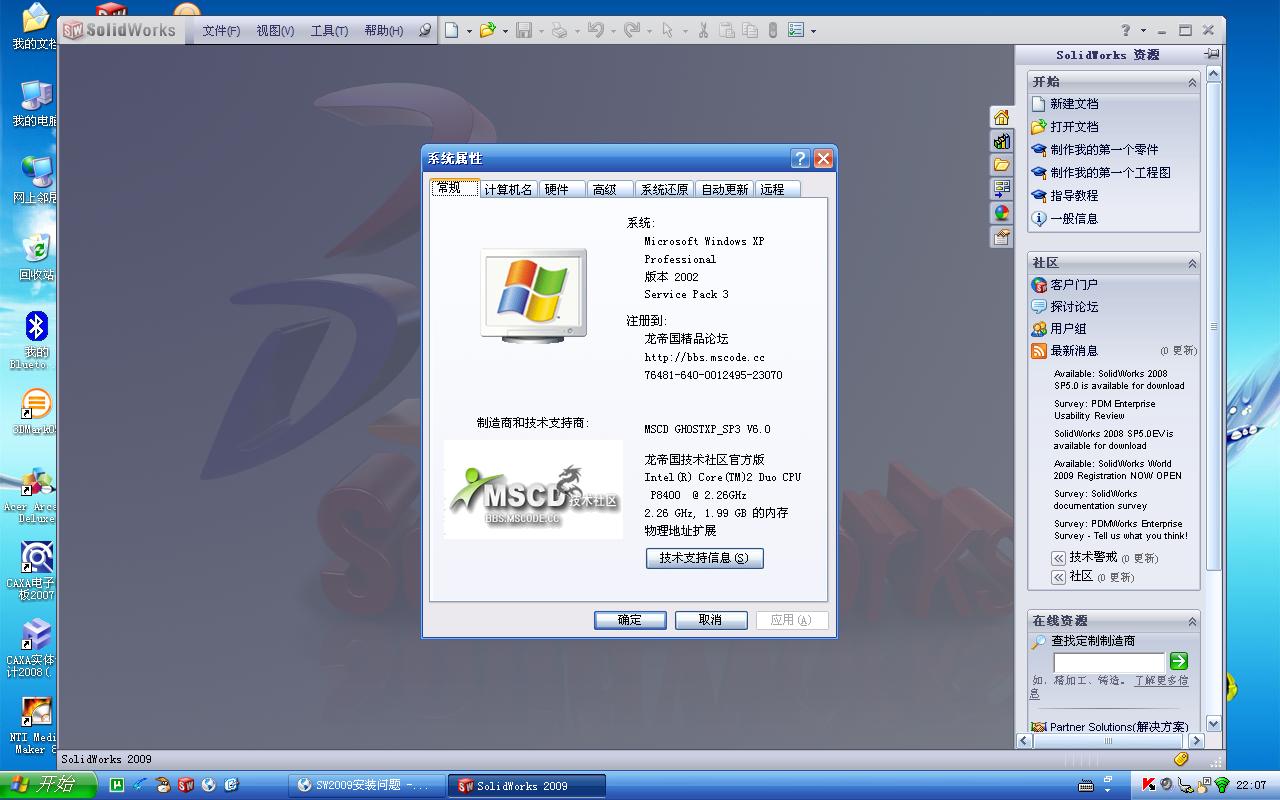The width and height of the screenshot is (1280, 800).
Task: Switch to SW2009安装问题 taskbar window
Action: click(x=366, y=786)
